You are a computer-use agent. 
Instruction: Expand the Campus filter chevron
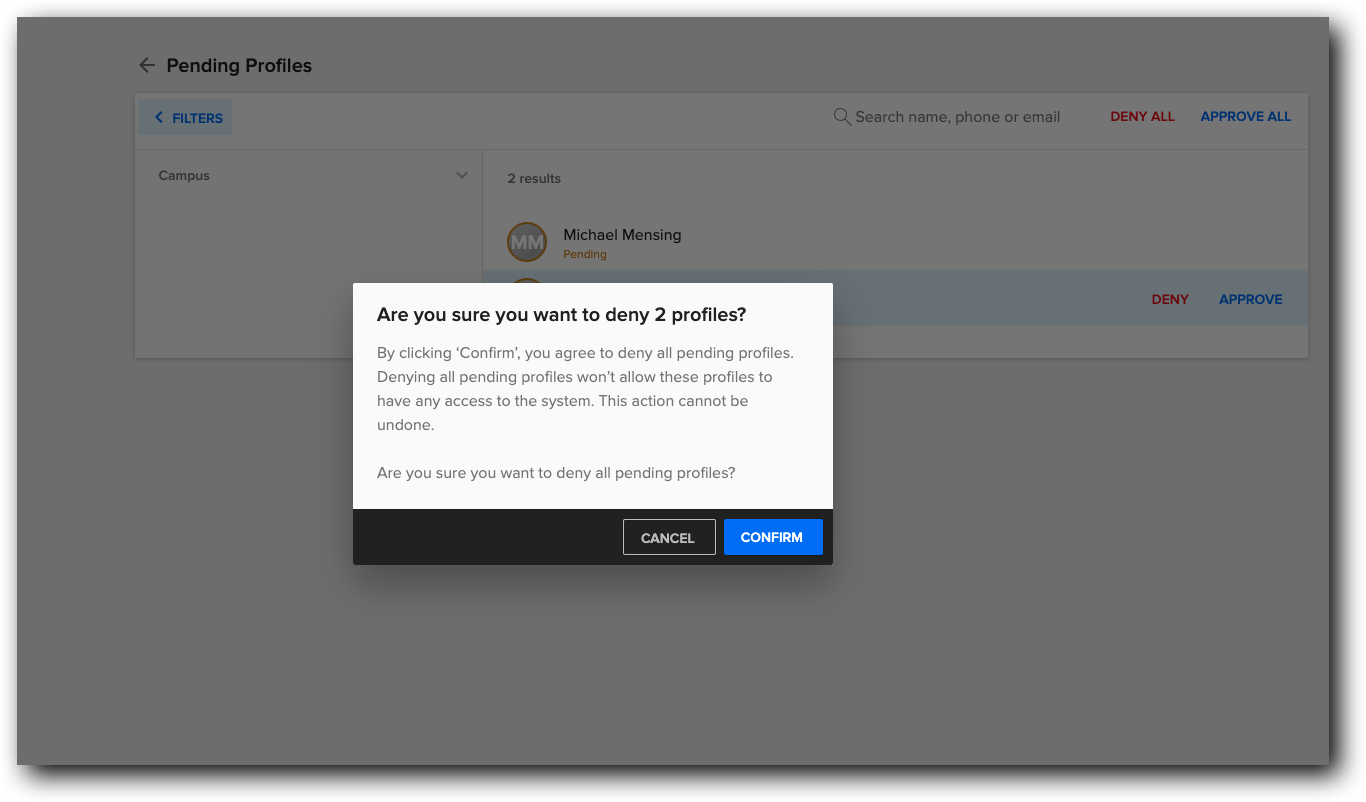pyautogui.click(x=462, y=175)
